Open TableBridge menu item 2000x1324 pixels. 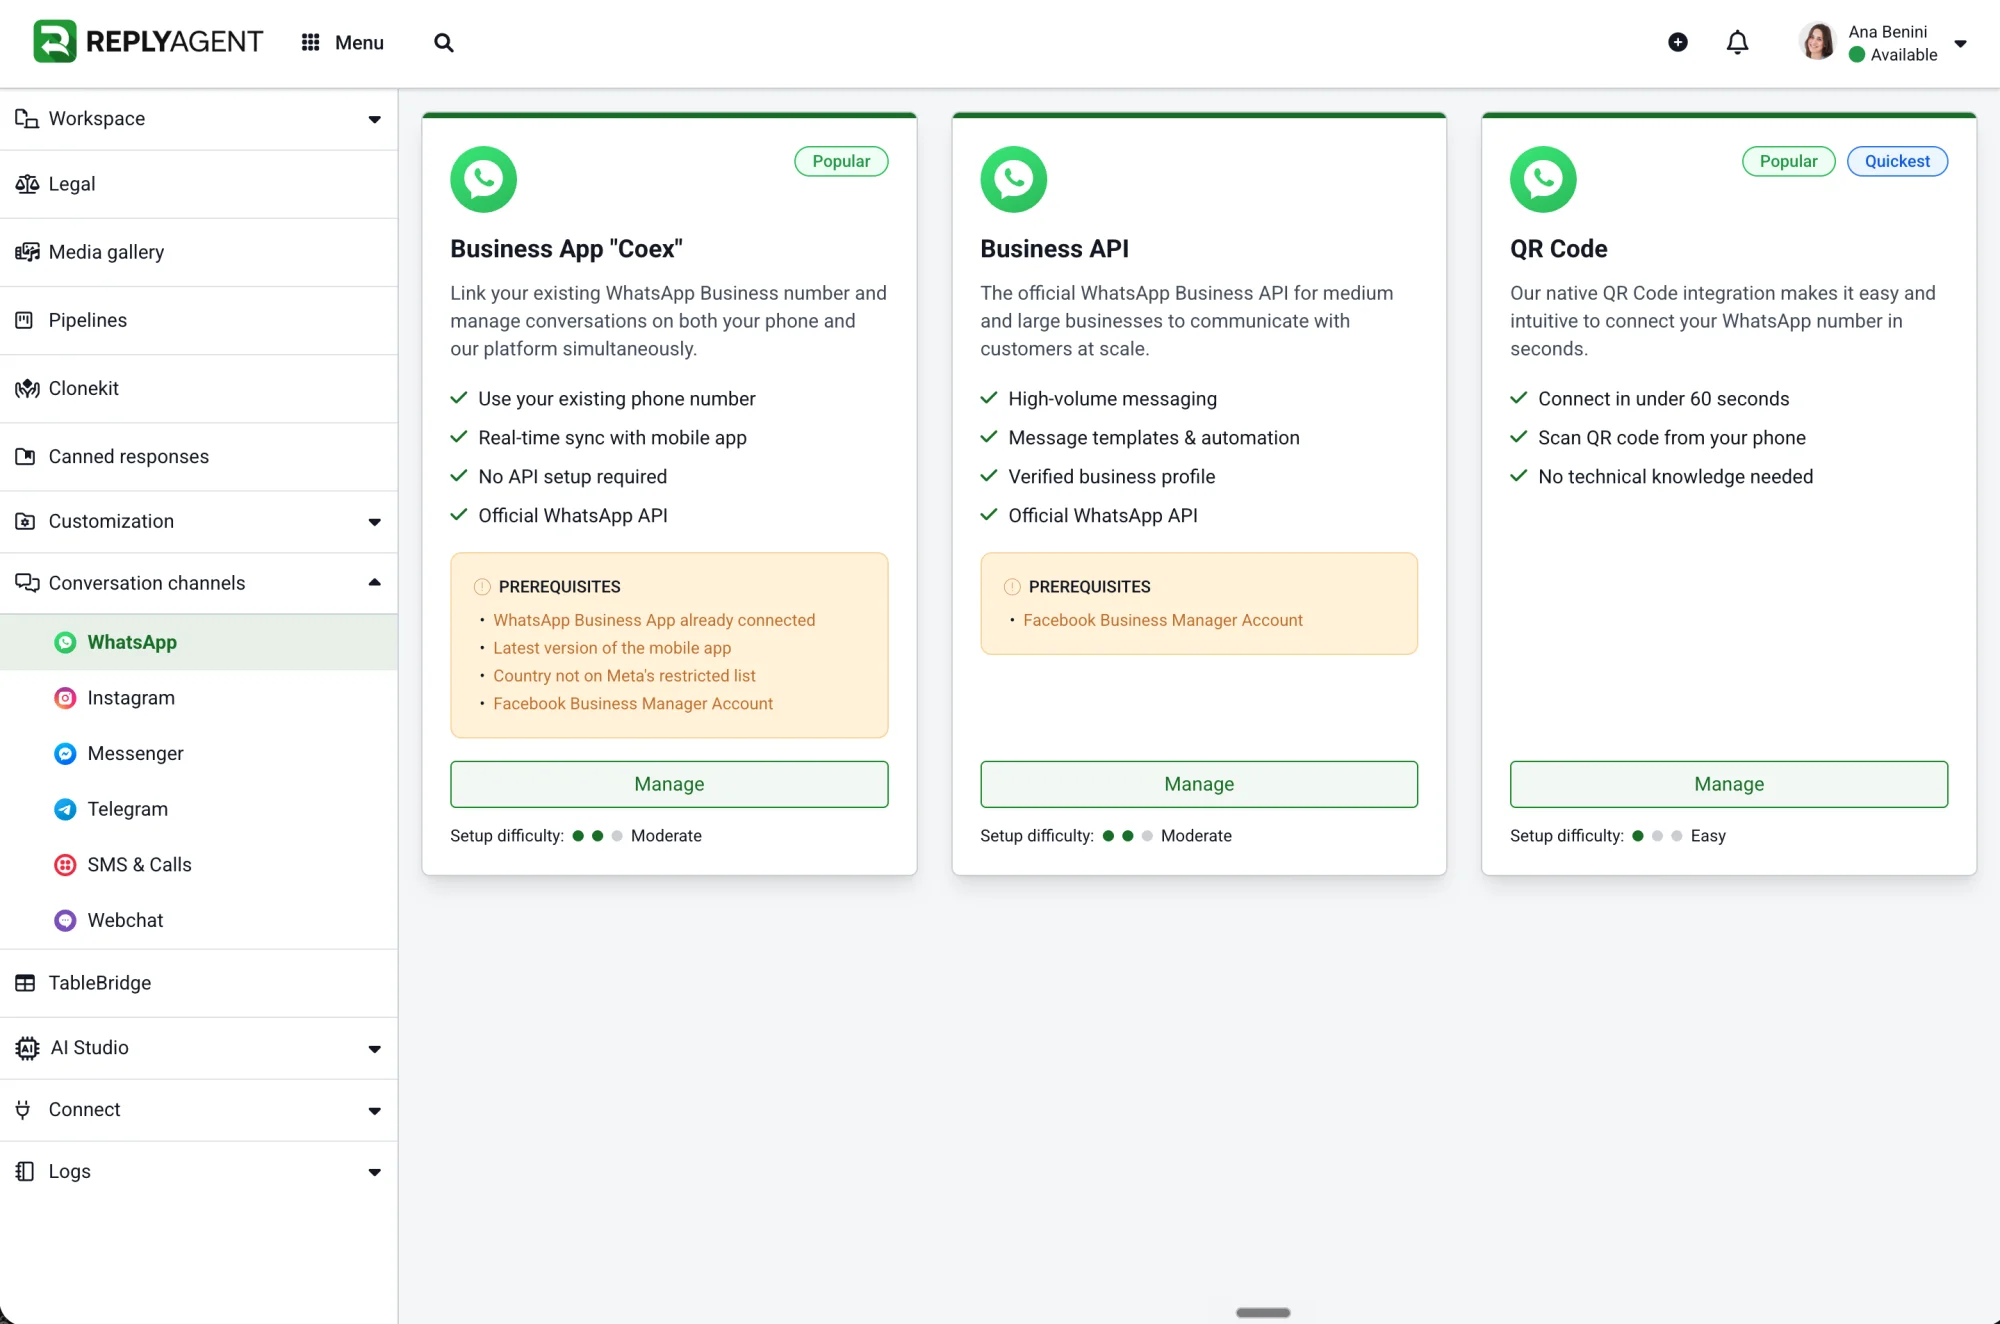(199, 983)
